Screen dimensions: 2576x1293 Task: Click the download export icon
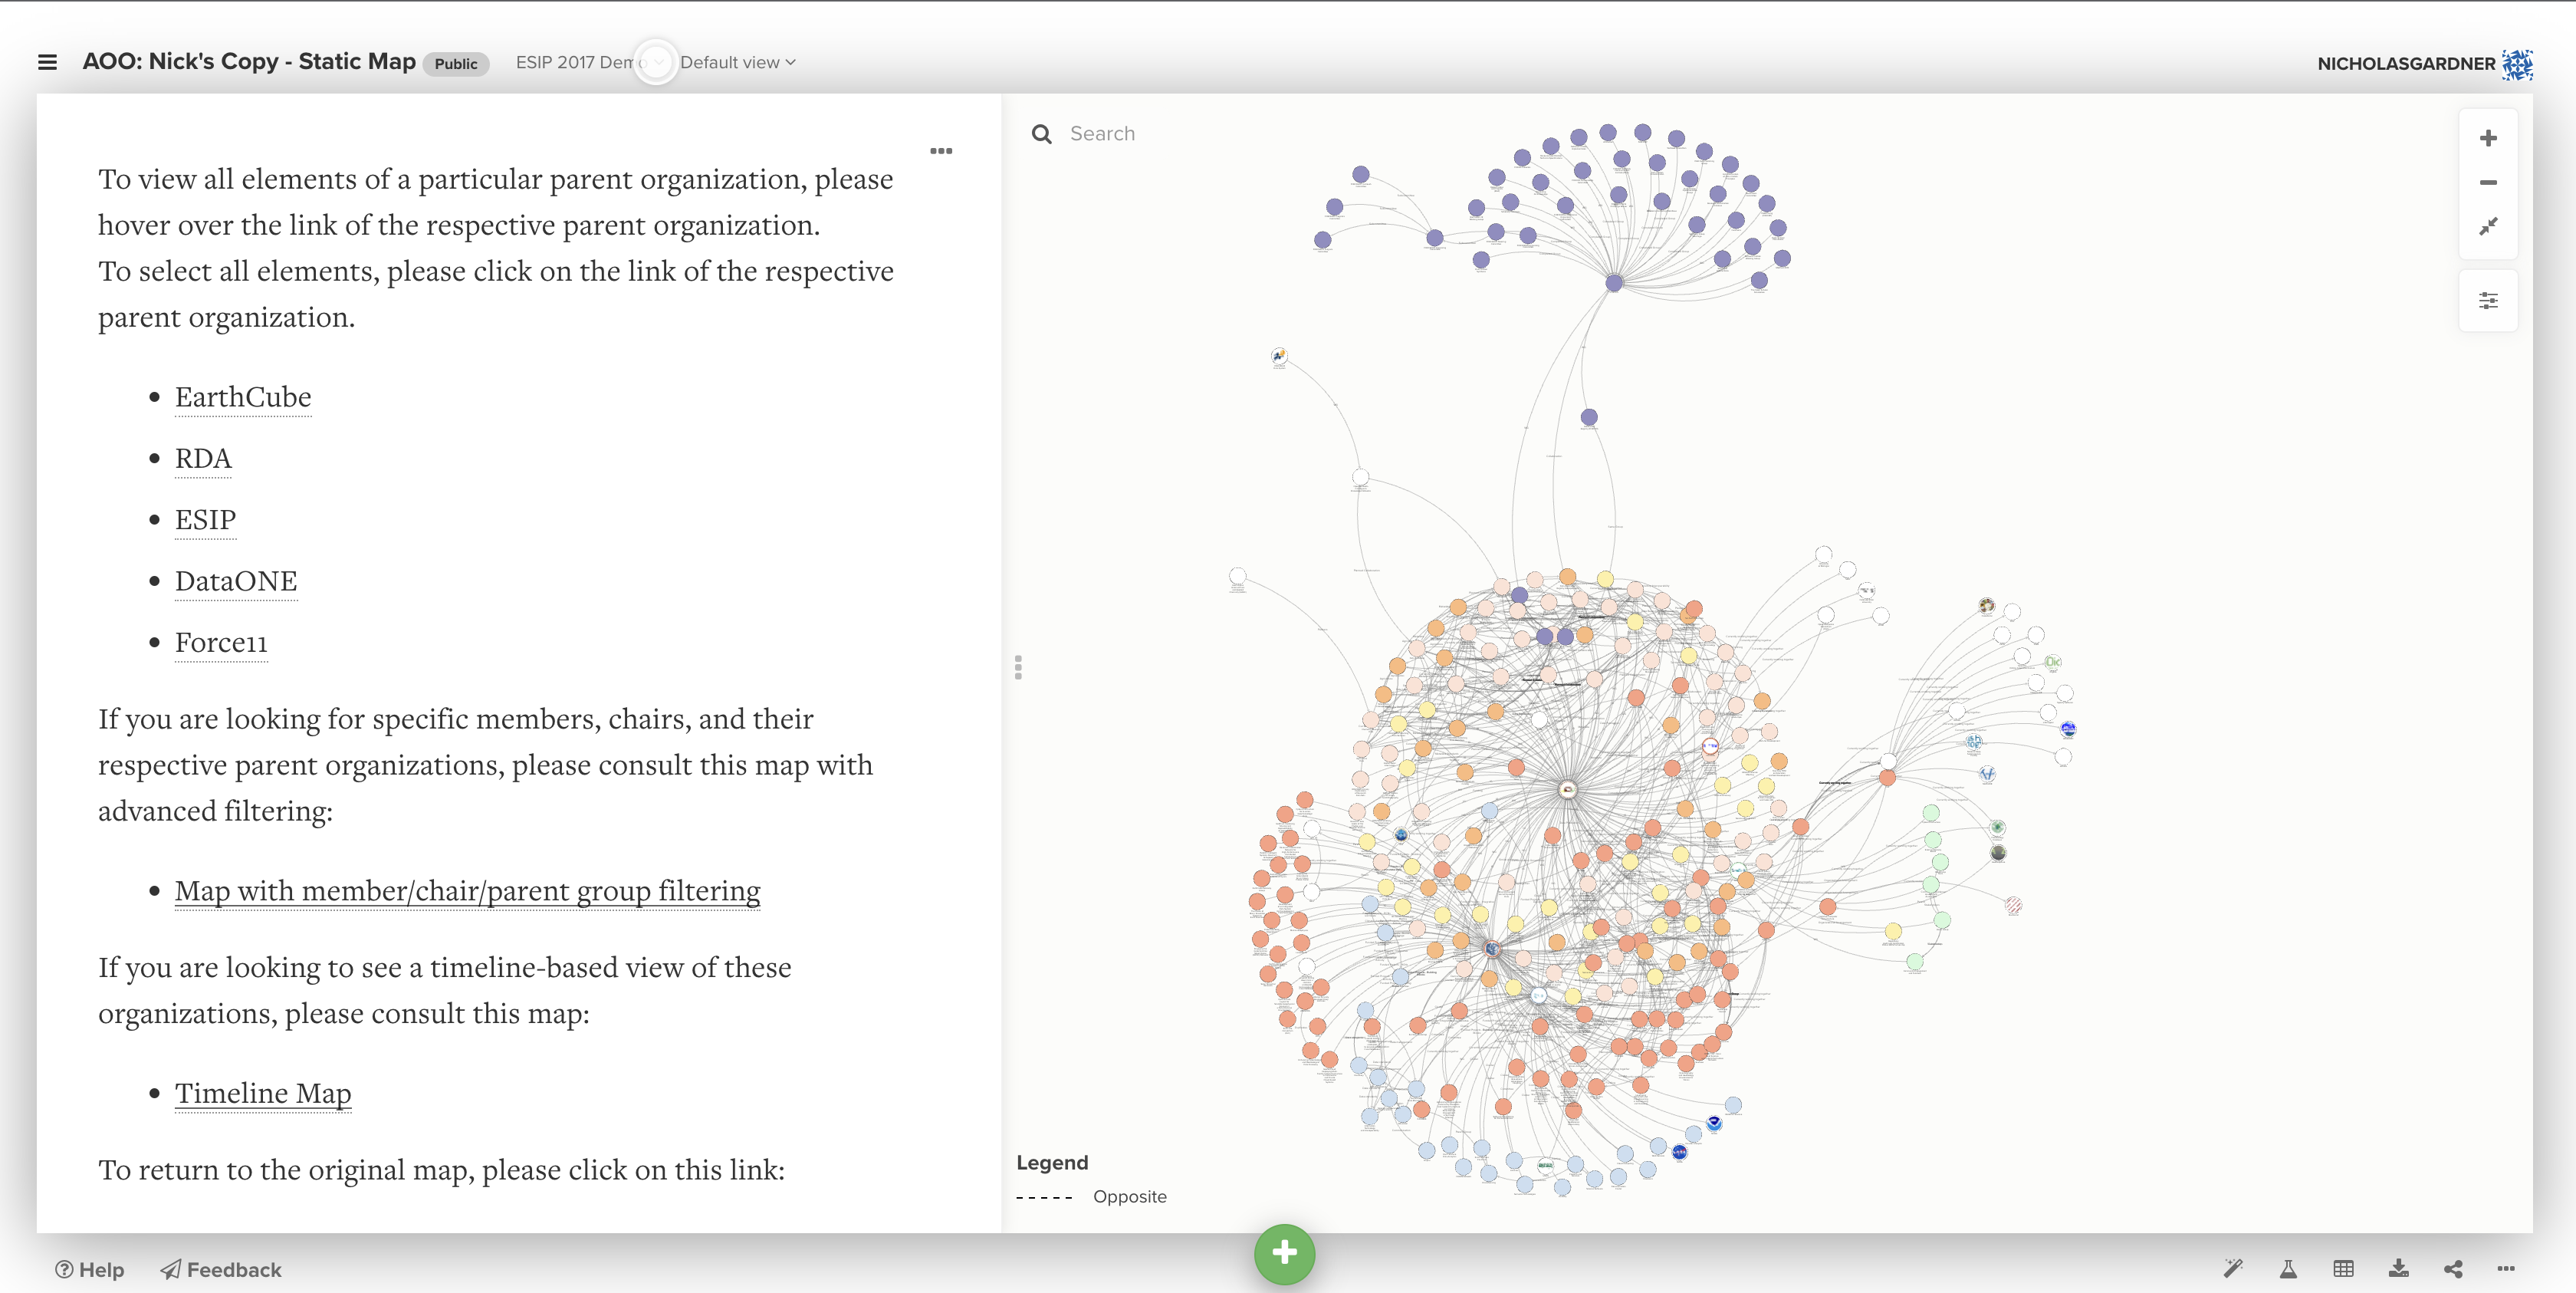[2398, 1268]
